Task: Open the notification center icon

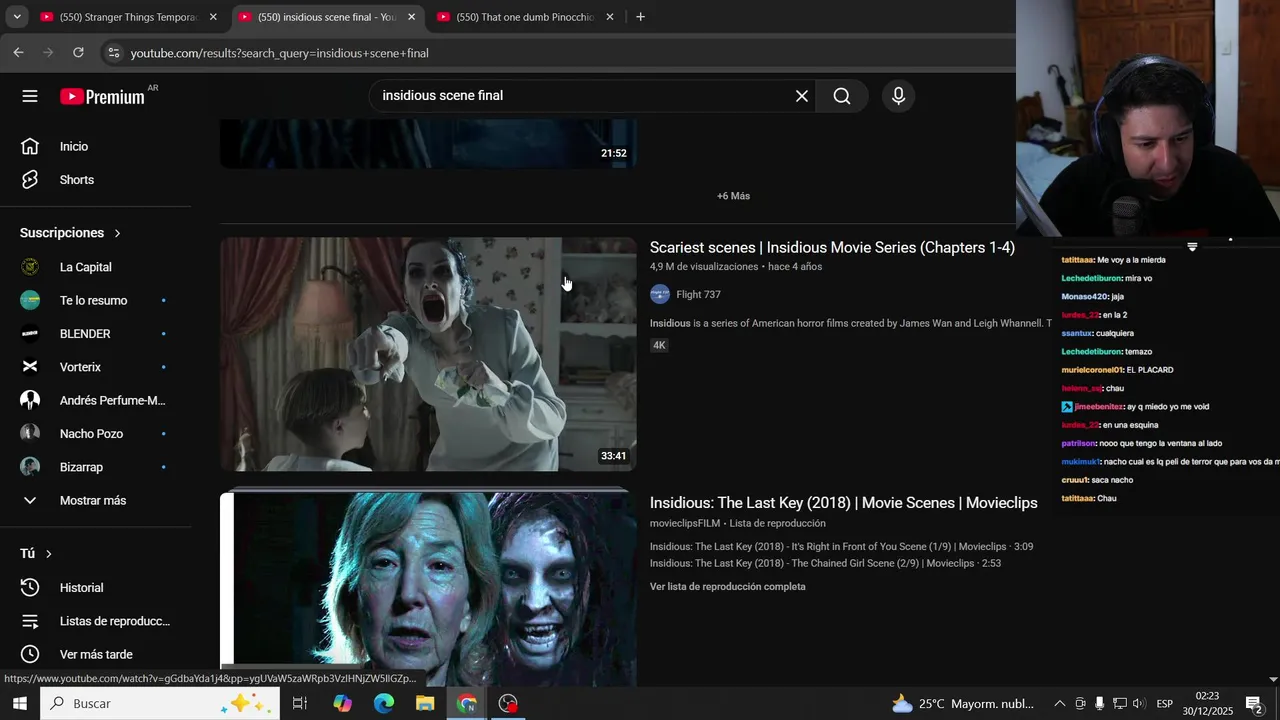Action: point(1254,704)
